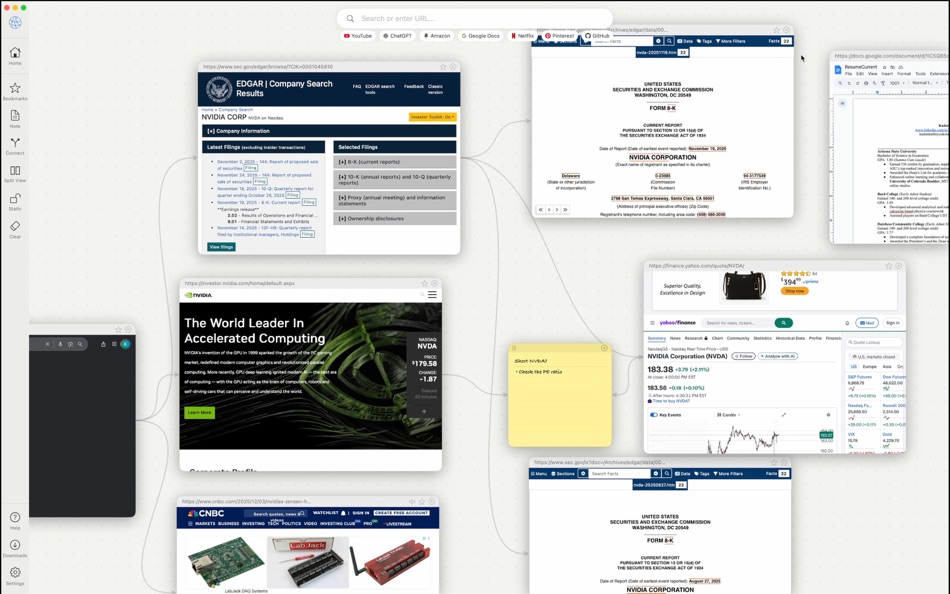
Task: Open Downloads from the sidebar
Action: click(15, 548)
